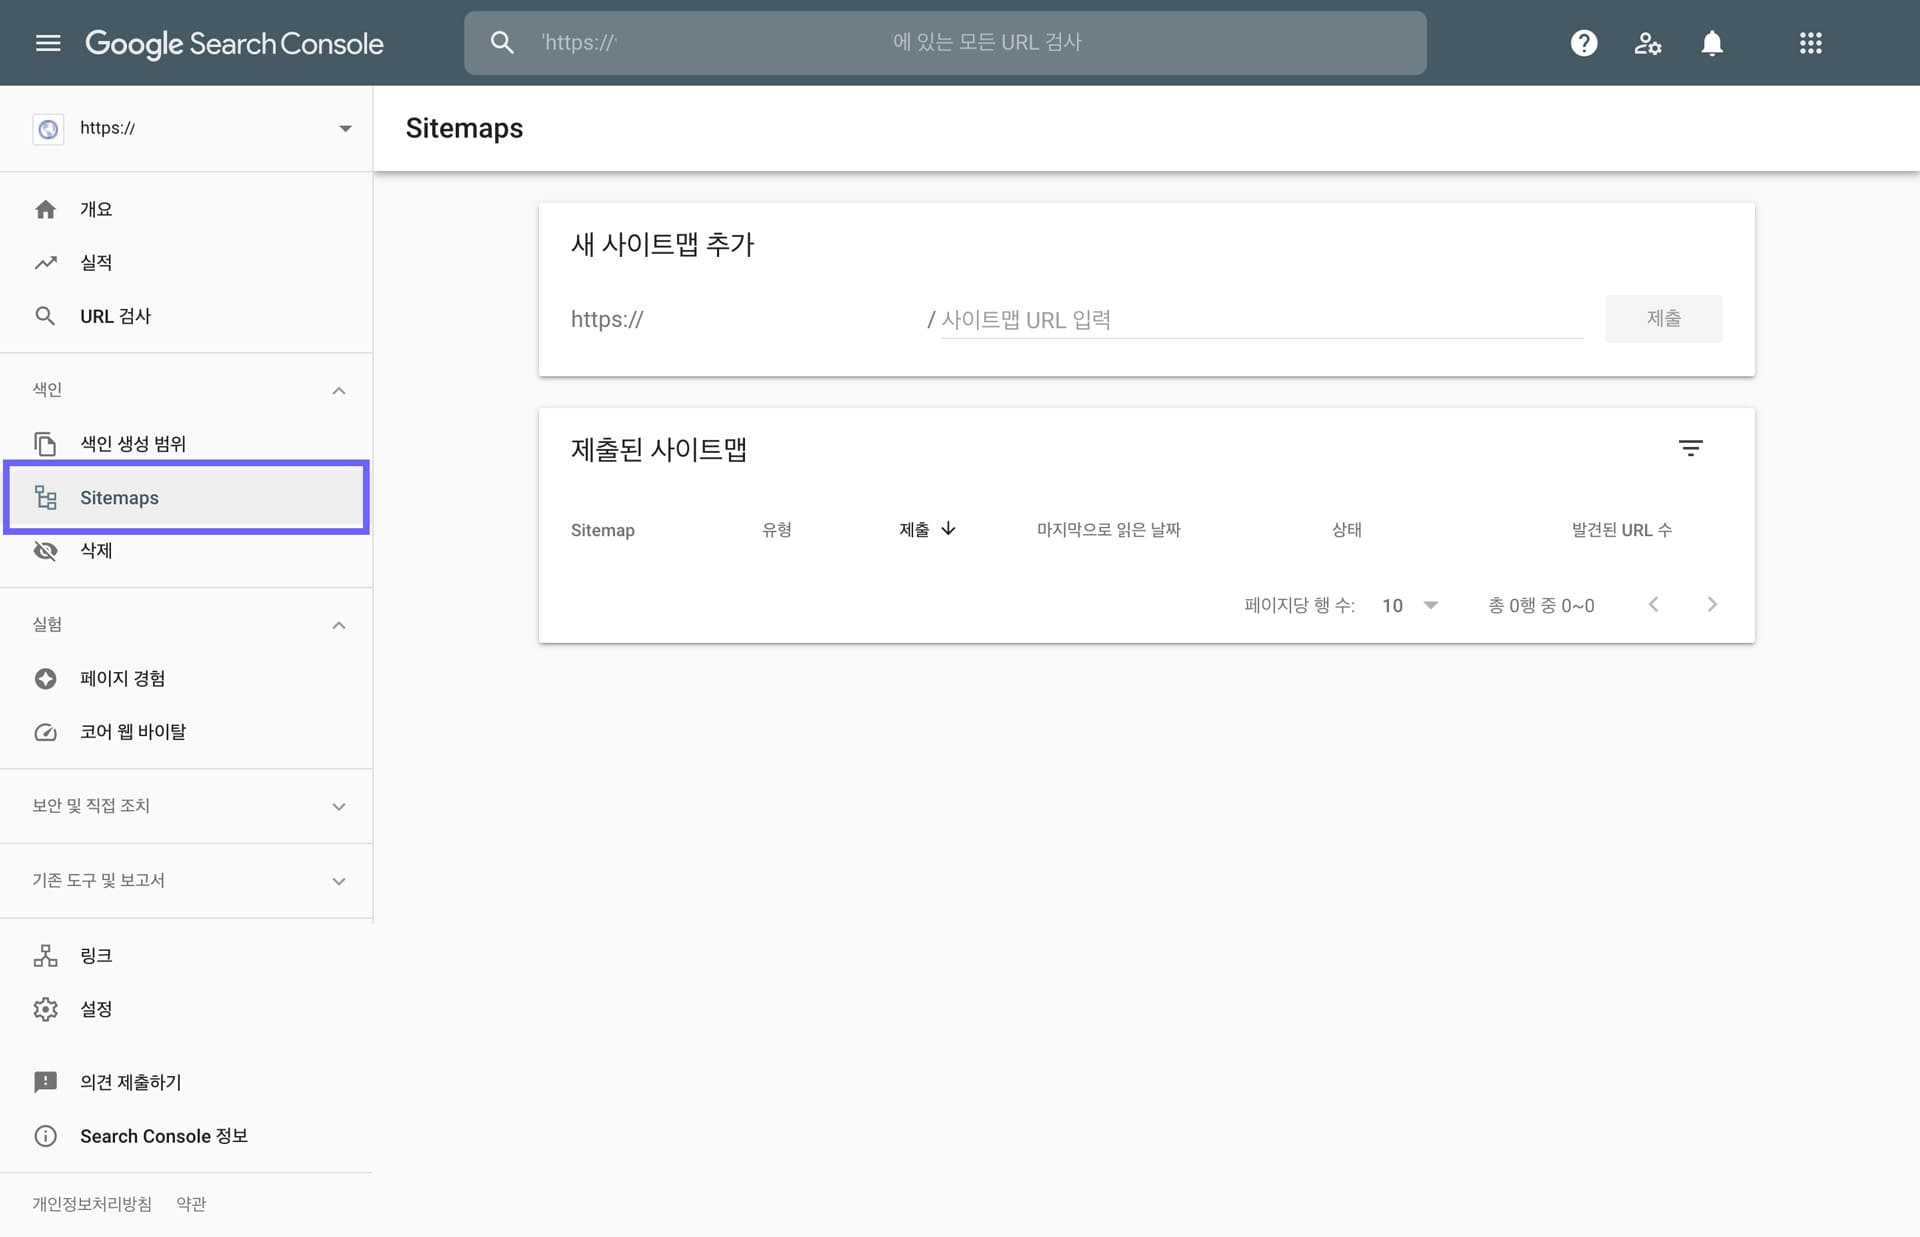Select 색인 생성 범위 in the sidebar
Image resolution: width=1920 pixels, height=1237 pixels.
point(133,443)
